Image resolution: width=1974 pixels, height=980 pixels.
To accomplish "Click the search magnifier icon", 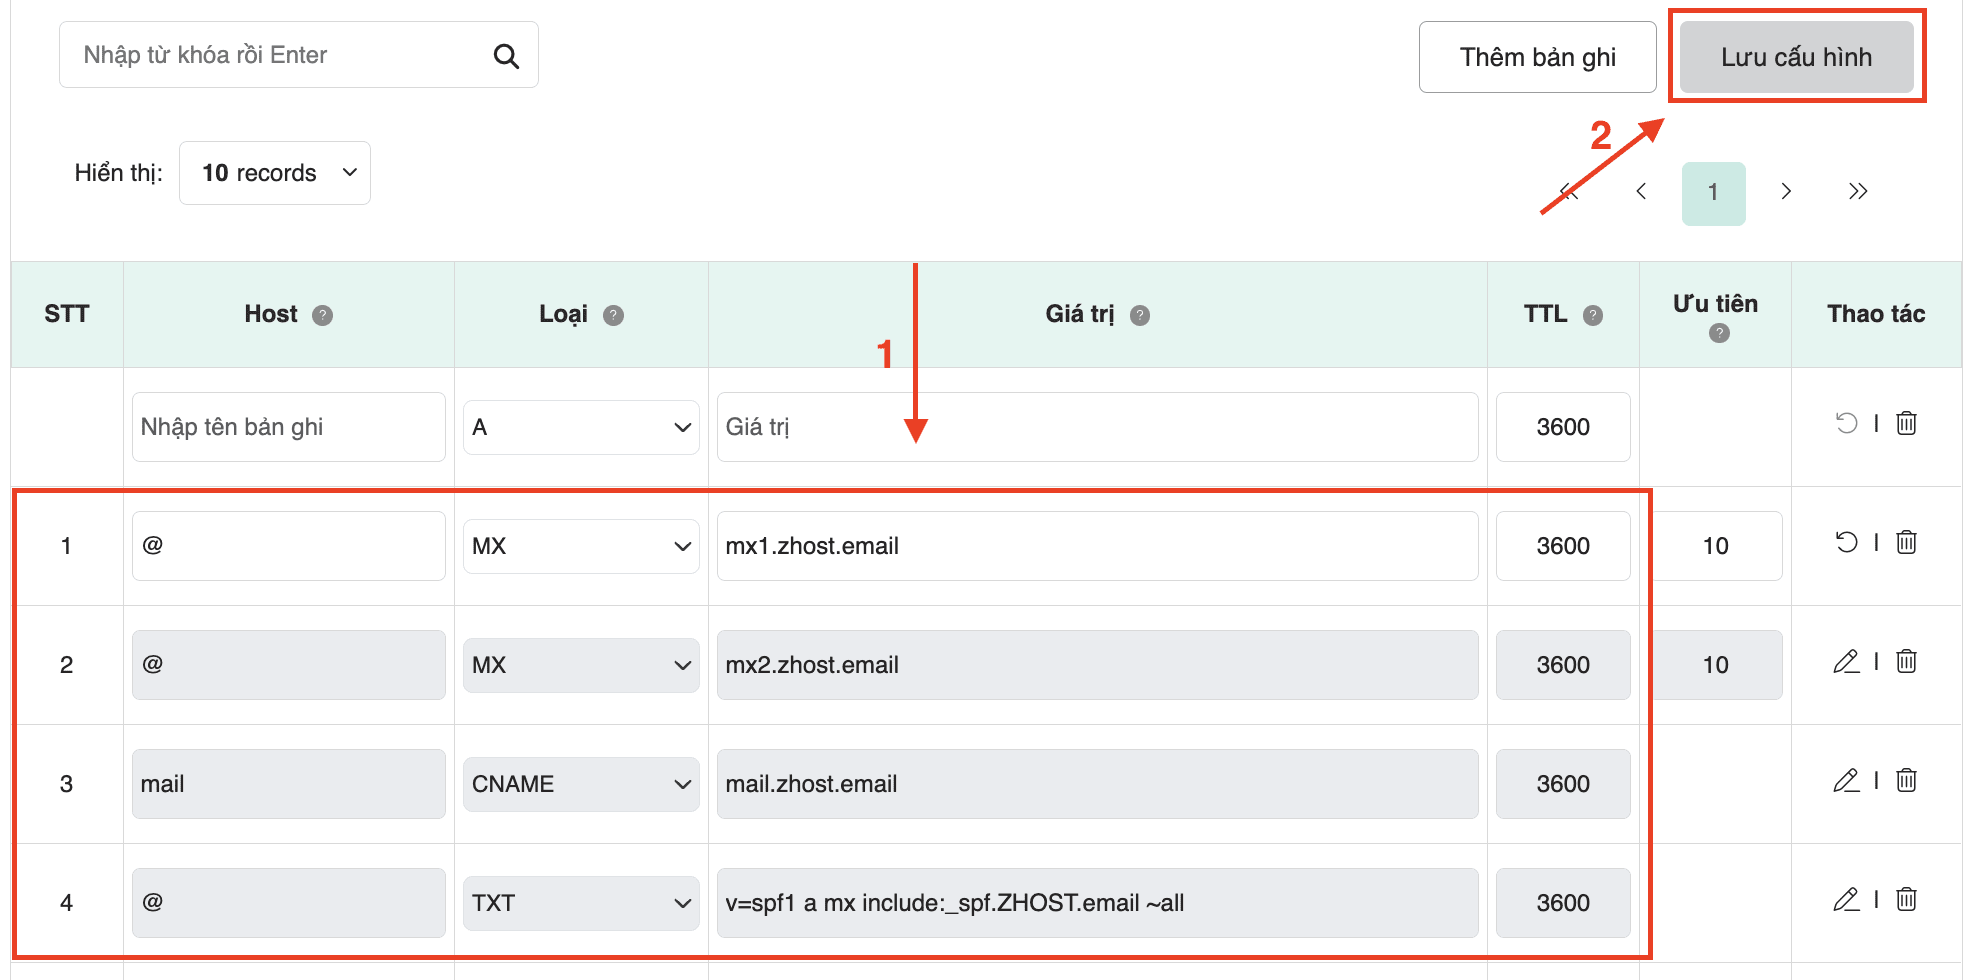I will point(506,55).
